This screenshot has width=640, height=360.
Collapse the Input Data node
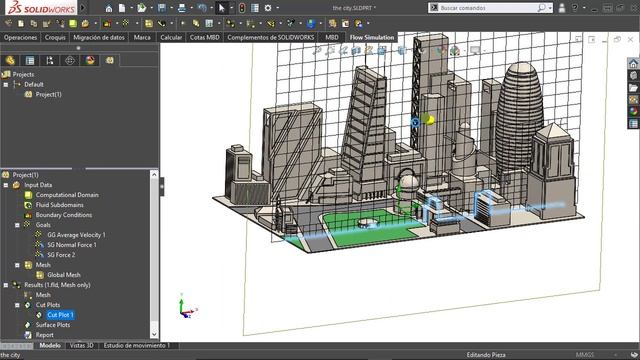coord(6,185)
